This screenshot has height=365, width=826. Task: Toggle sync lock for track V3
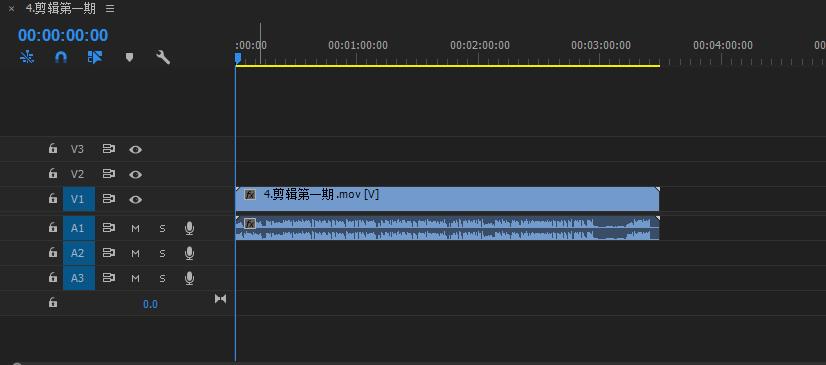(109, 149)
